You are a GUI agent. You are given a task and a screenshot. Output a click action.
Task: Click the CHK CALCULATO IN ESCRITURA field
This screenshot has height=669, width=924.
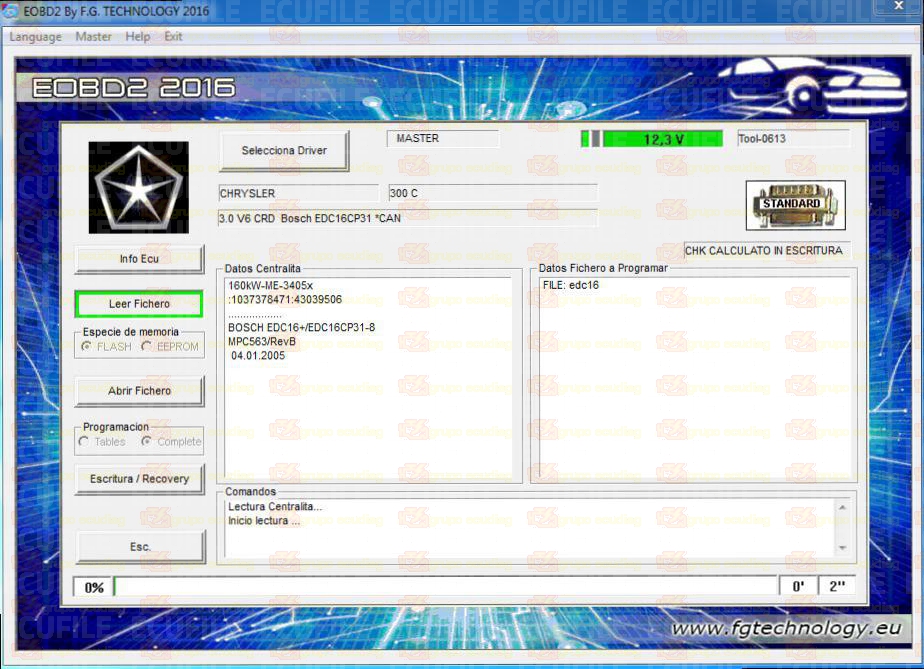767,251
